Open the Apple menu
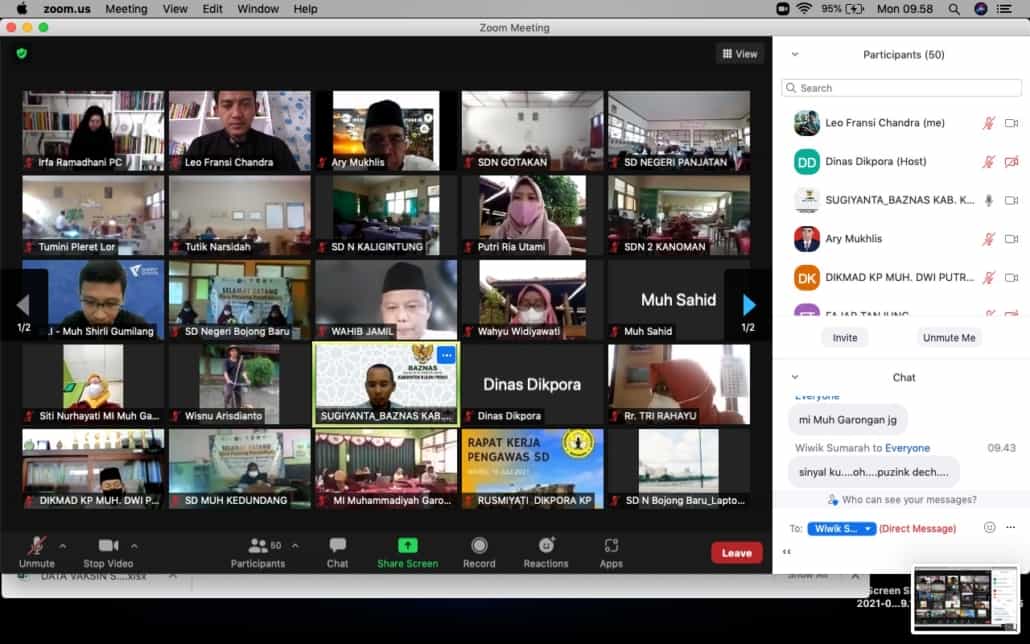This screenshot has height=644, width=1030. 22,9
